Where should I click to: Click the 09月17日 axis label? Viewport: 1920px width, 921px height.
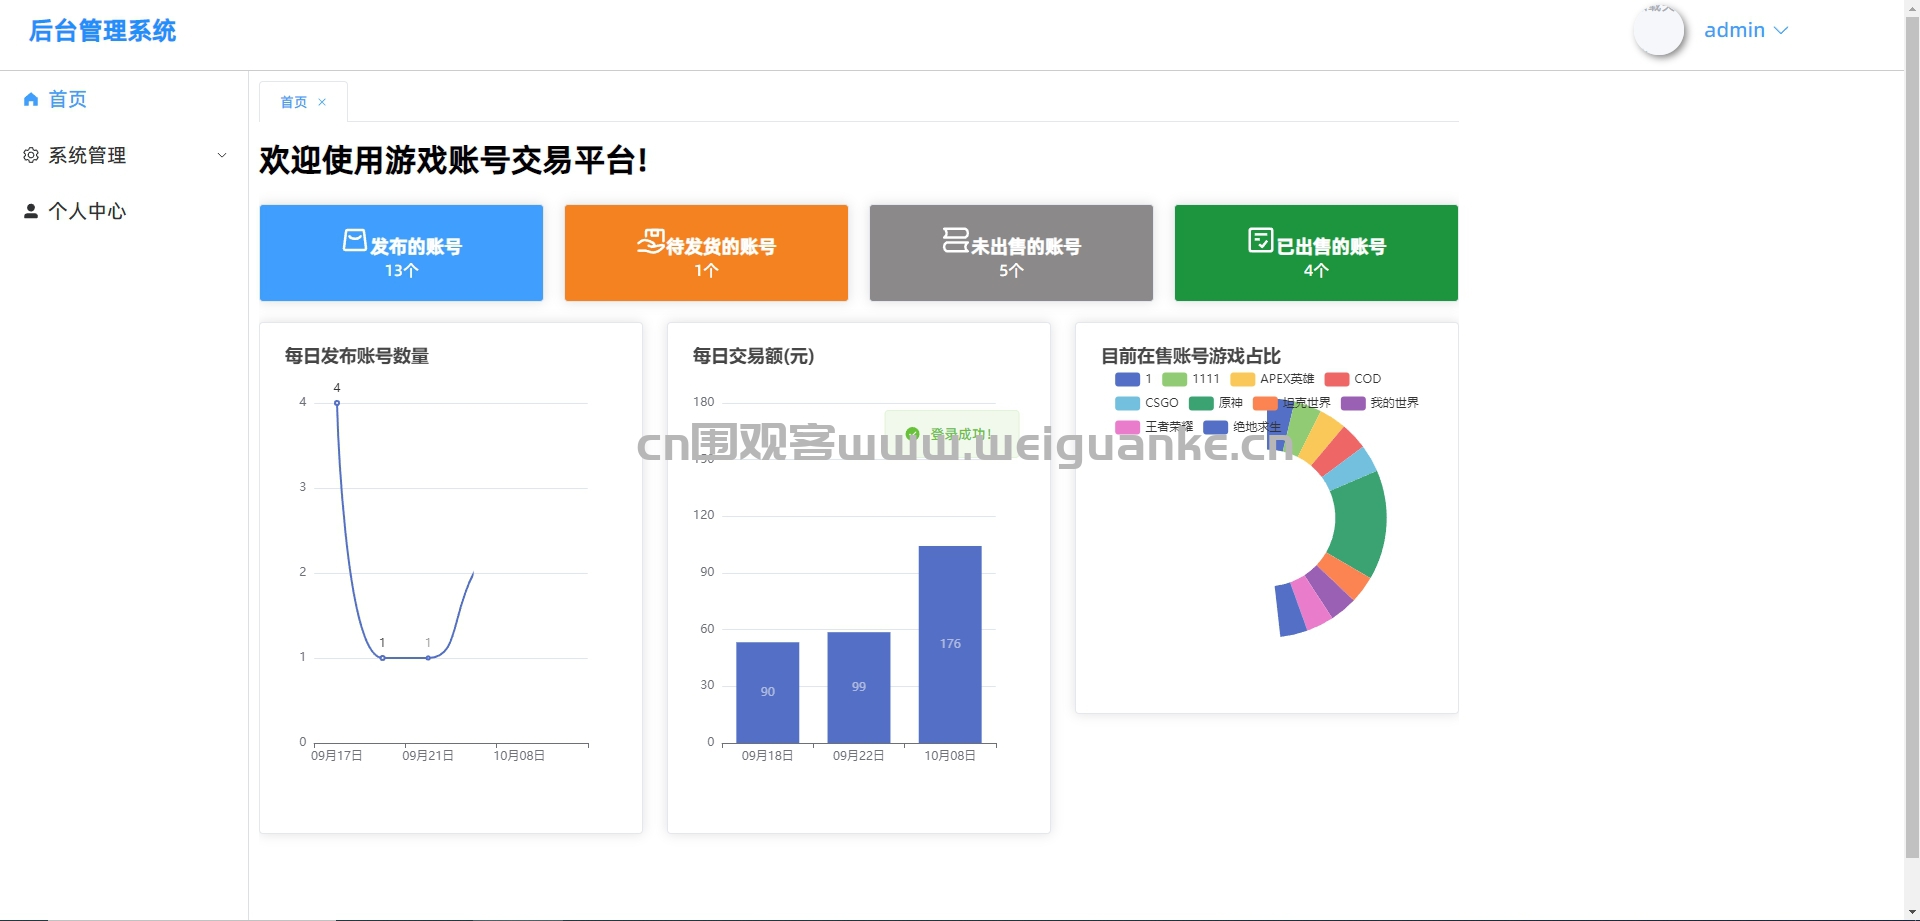coord(336,756)
